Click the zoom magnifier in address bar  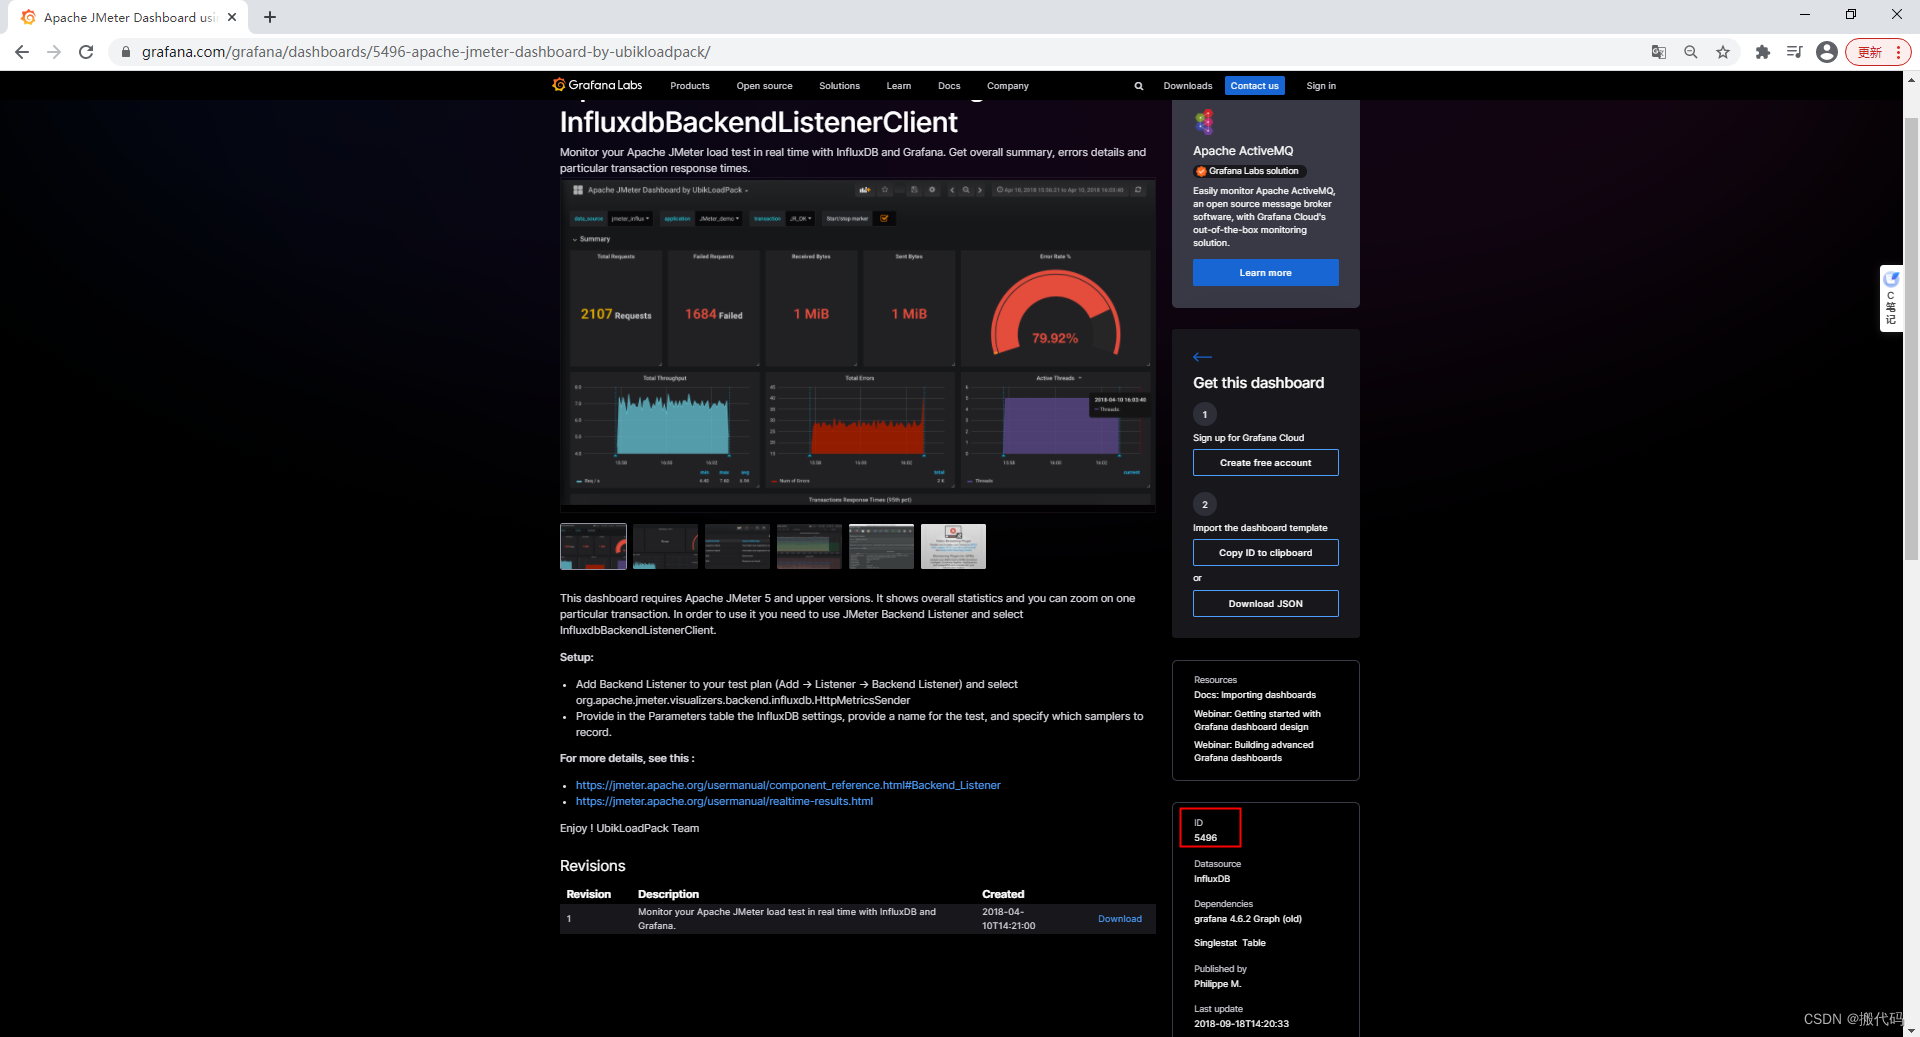click(1691, 52)
